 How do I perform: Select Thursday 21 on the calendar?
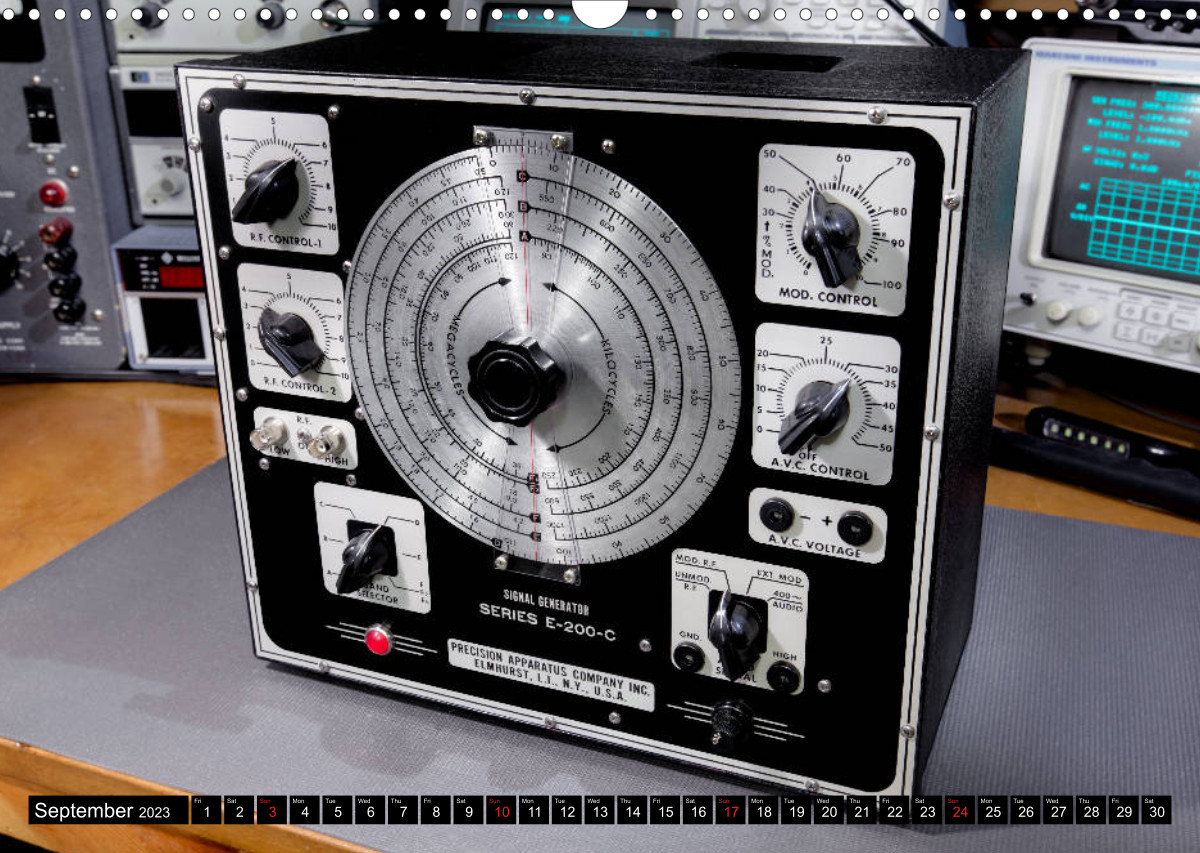click(x=862, y=811)
